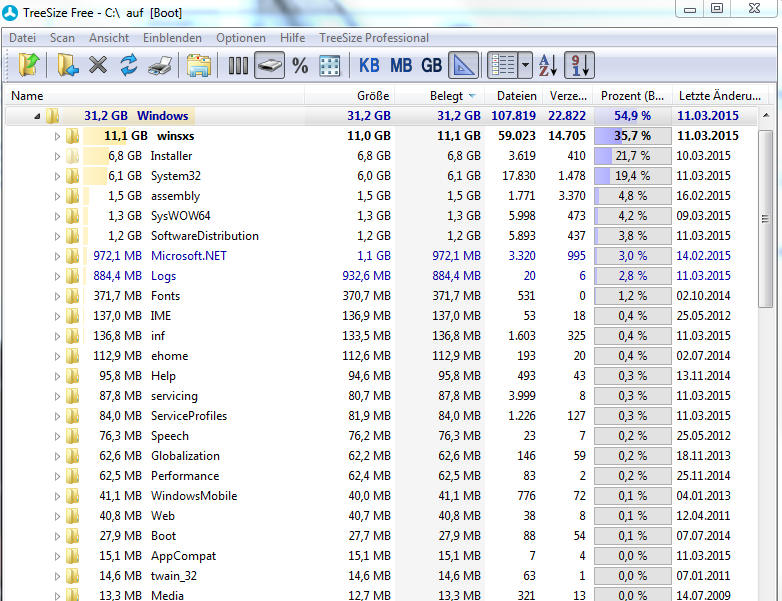Click the delete X toolbar icon
Viewport: 782px width, 601px height.
[98, 65]
